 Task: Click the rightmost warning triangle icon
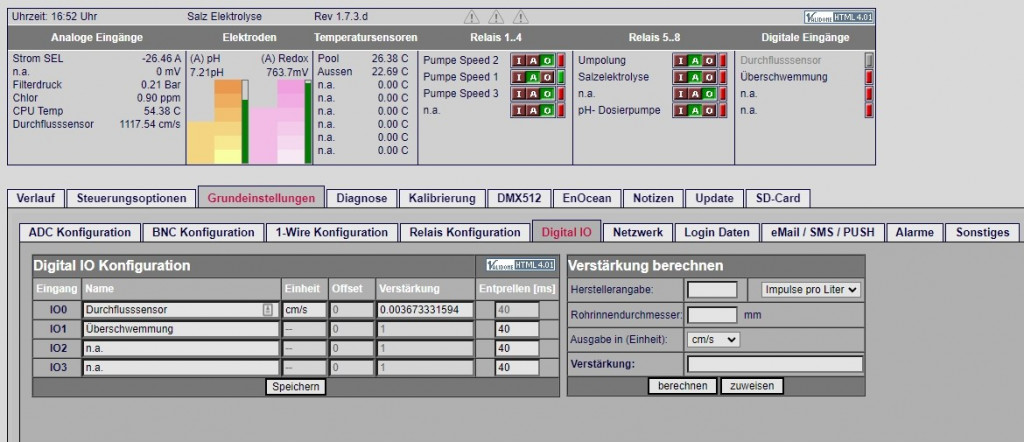(520, 17)
